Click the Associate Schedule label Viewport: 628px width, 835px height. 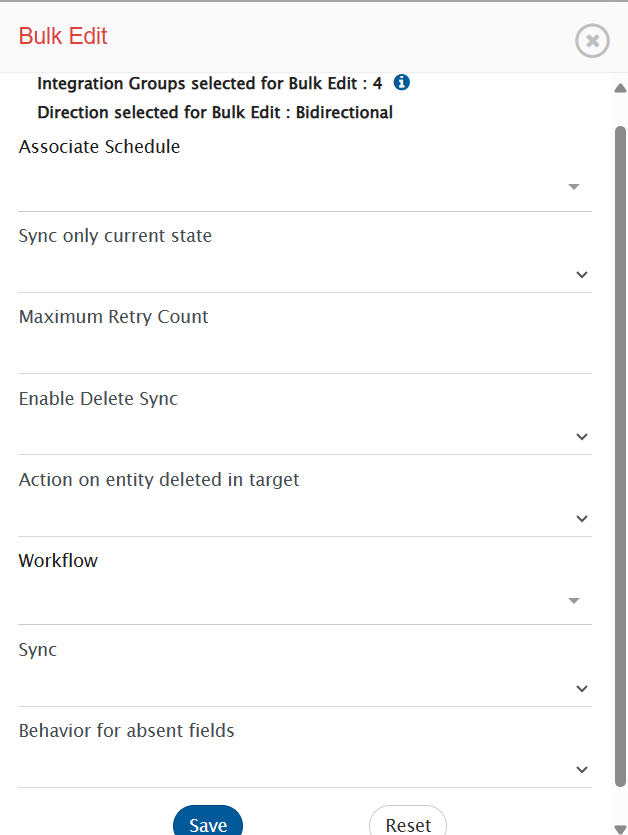click(100, 147)
